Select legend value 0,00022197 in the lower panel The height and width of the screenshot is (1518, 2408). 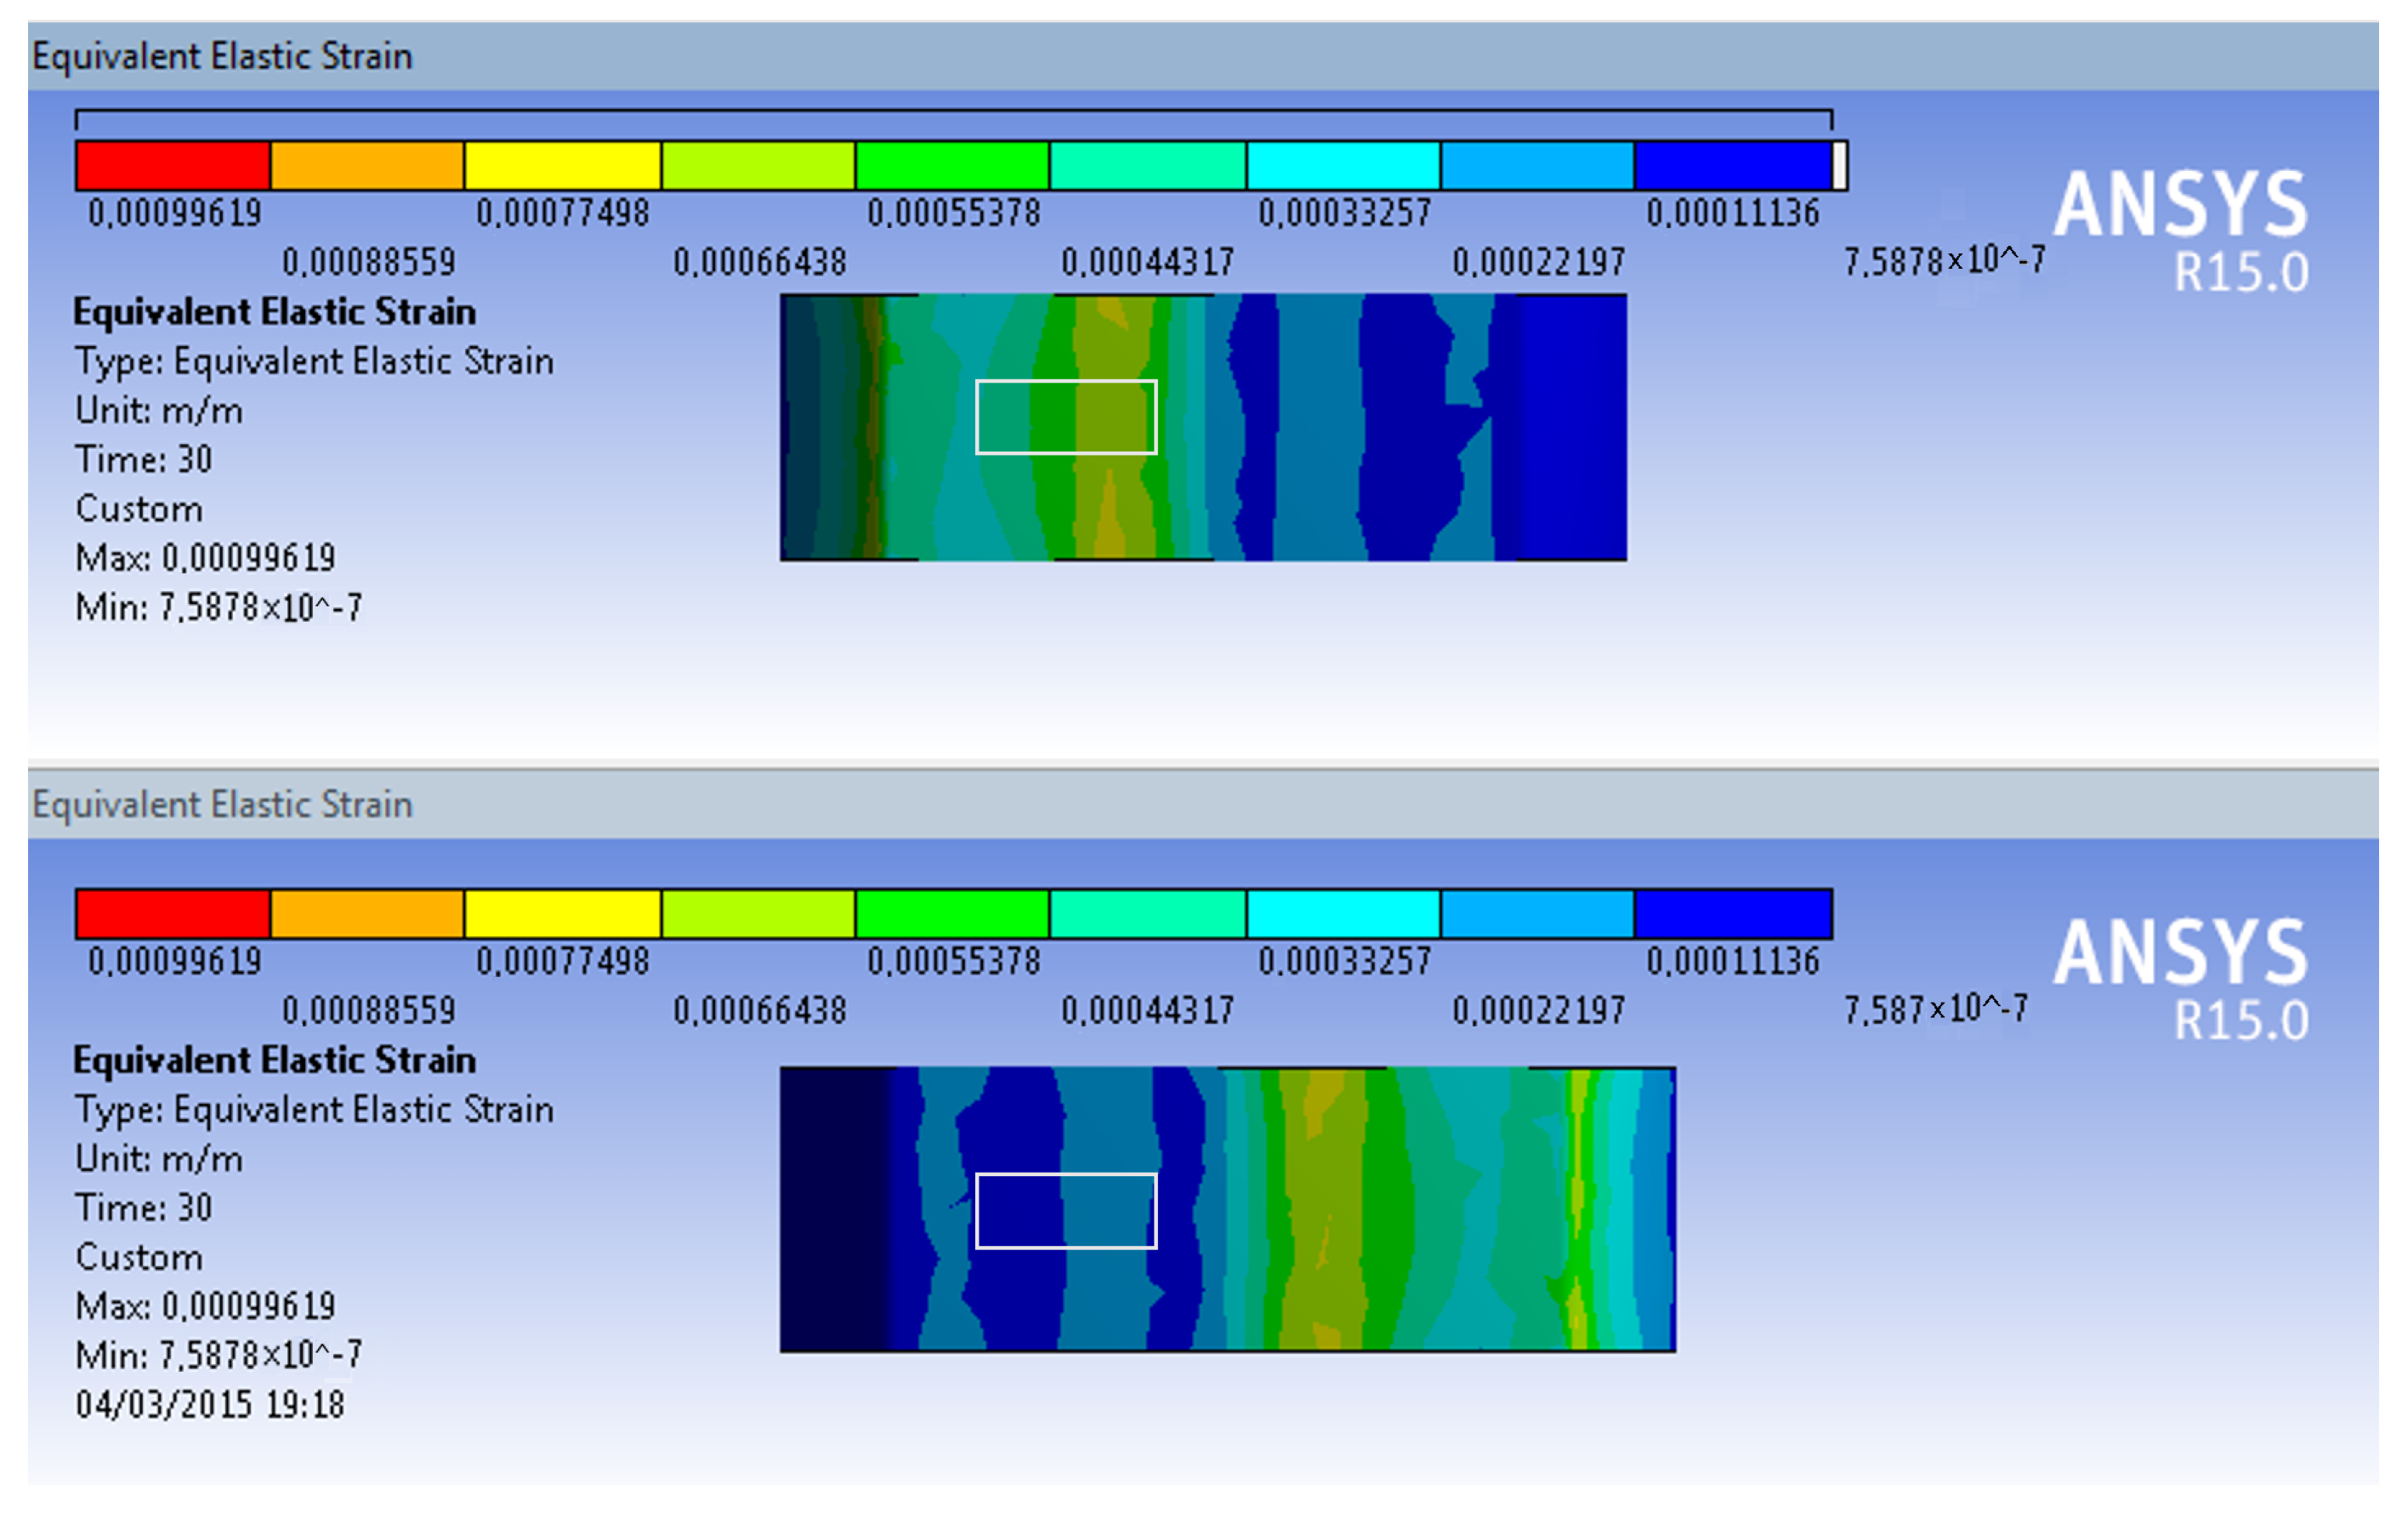coord(1539,1010)
